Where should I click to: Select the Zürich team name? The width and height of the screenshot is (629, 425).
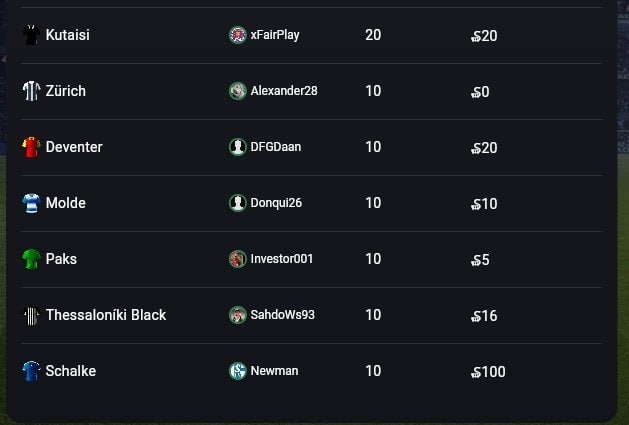click(x=66, y=91)
